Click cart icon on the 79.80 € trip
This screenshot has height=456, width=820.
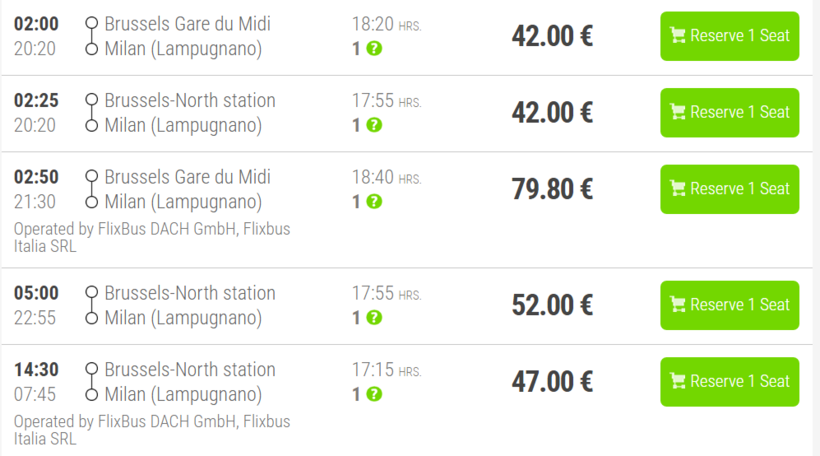[678, 188]
